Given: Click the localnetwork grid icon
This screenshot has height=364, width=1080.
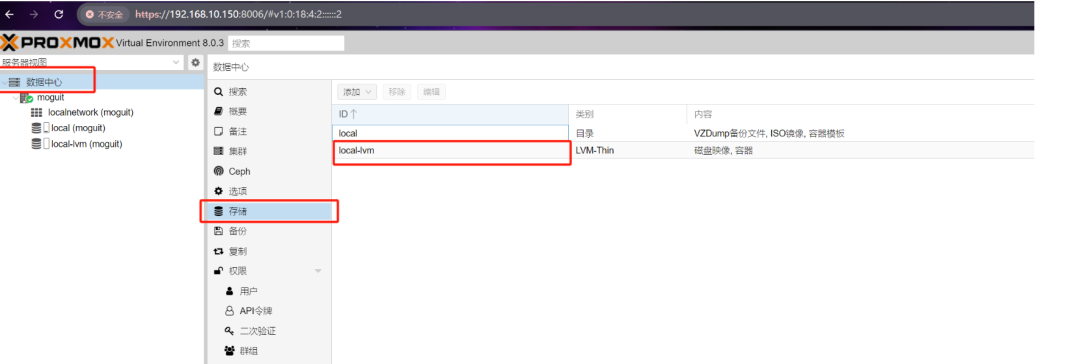Looking at the screenshot, I should click(37, 112).
